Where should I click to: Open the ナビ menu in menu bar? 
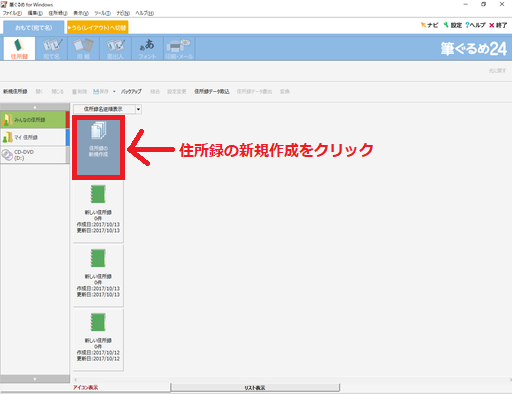coord(123,13)
